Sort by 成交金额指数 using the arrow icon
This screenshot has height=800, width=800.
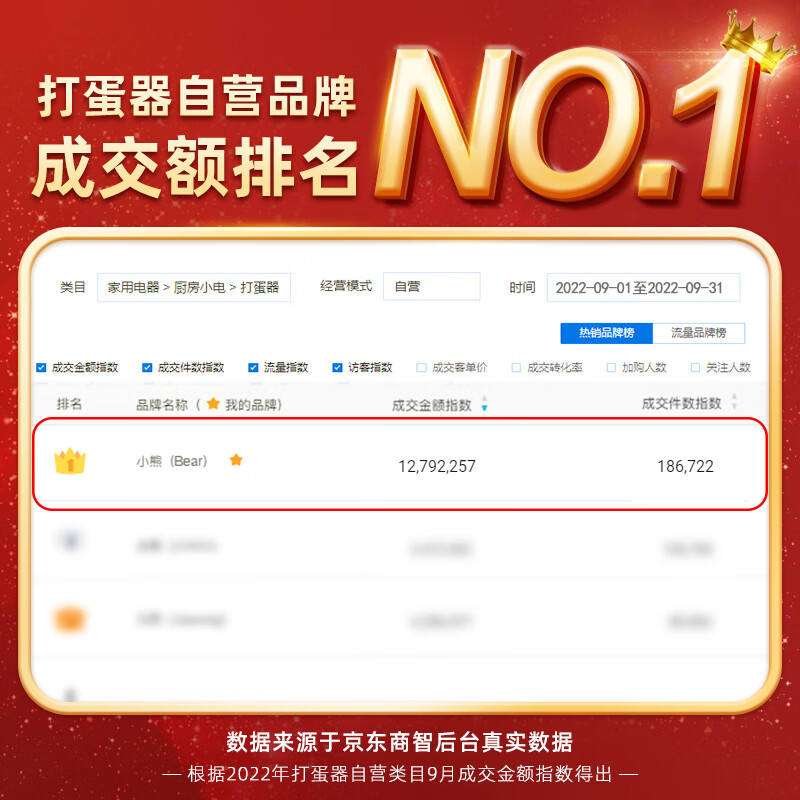484,403
